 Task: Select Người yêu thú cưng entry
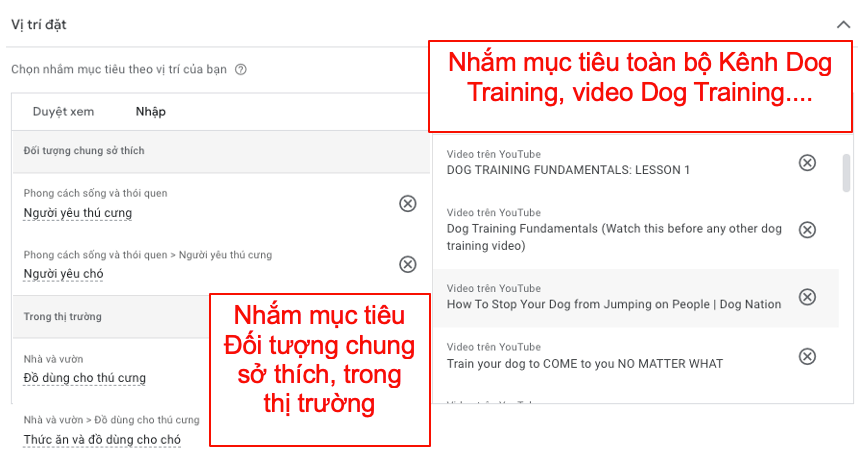click(78, 213)
